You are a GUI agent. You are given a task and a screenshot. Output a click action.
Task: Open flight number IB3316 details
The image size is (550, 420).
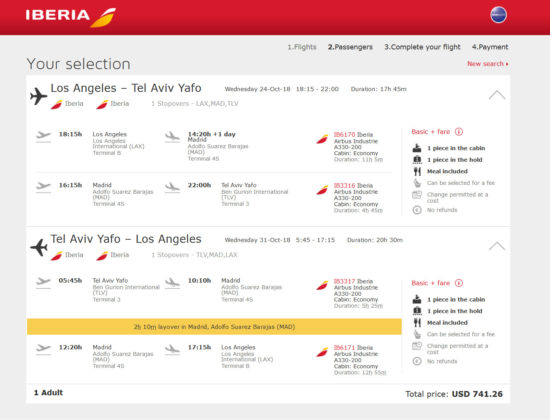coord(344,185)
